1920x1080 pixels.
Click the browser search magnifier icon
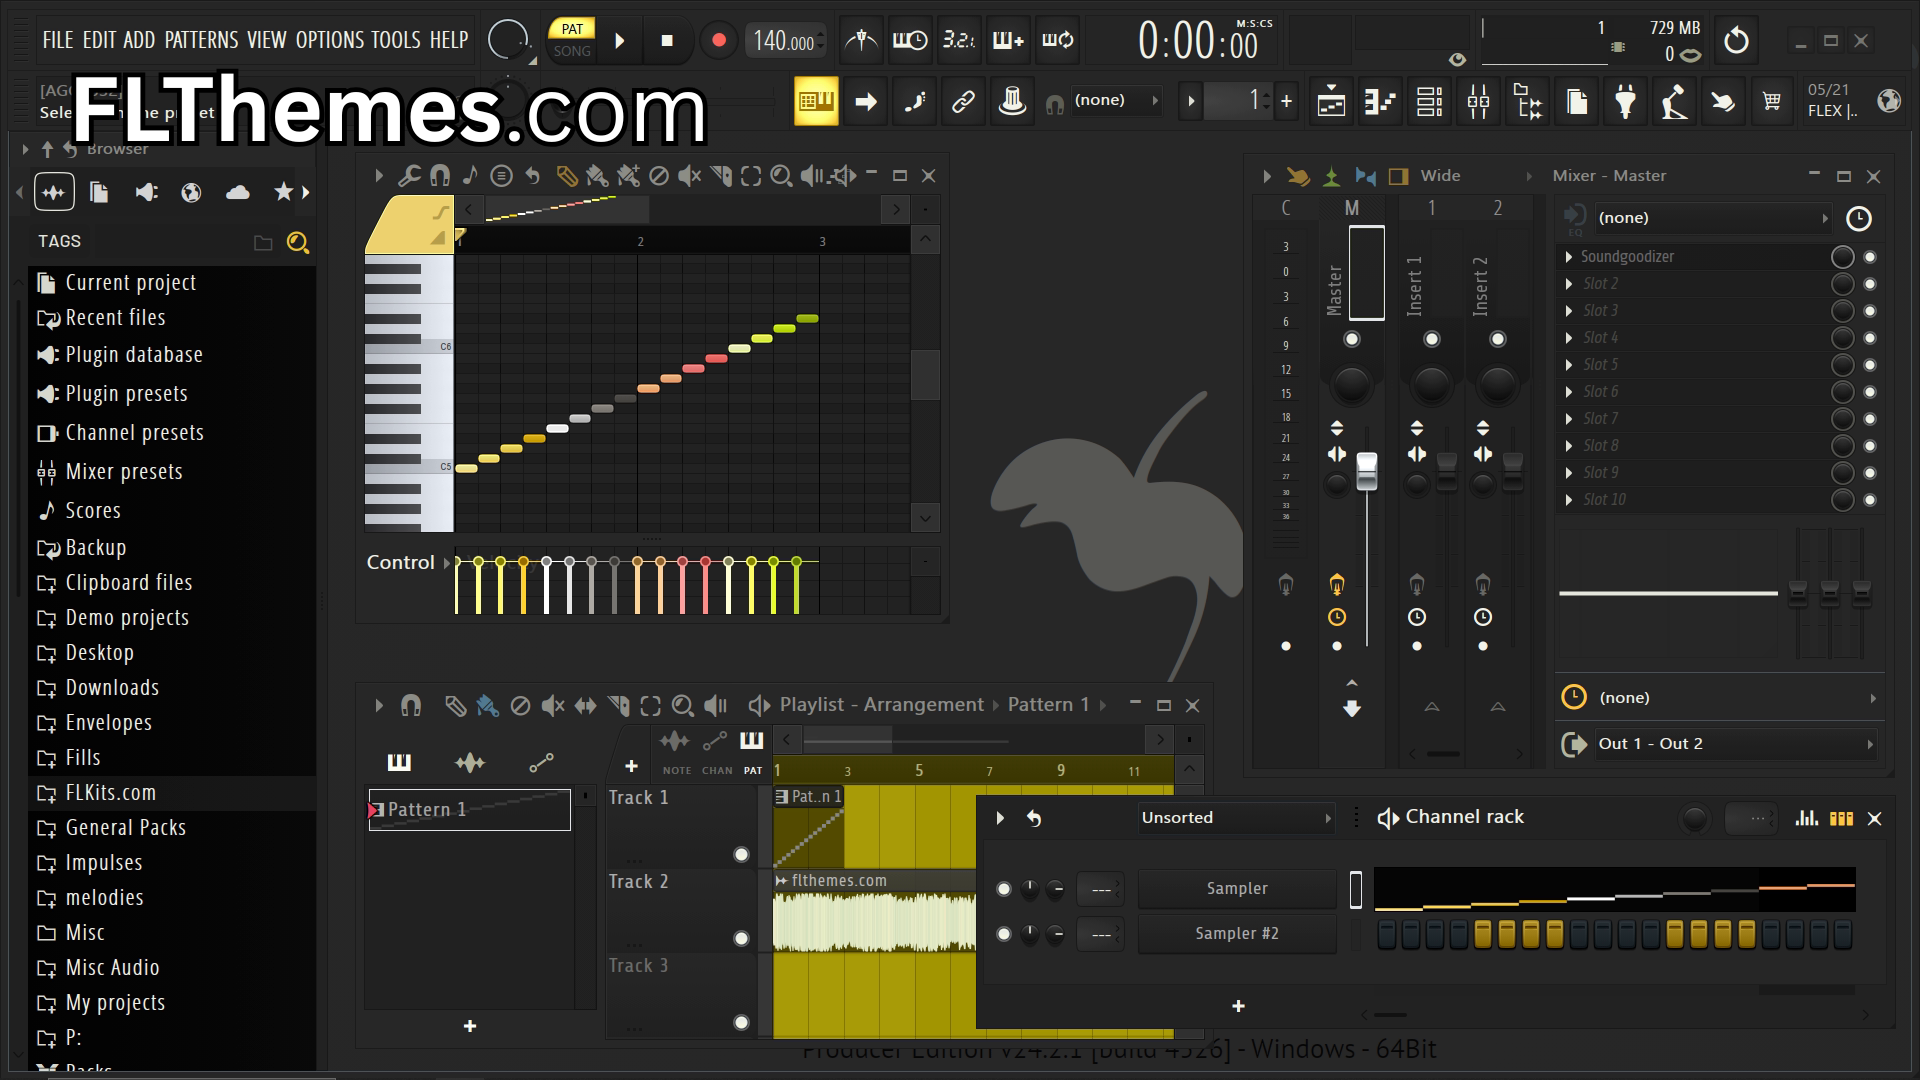297,242
